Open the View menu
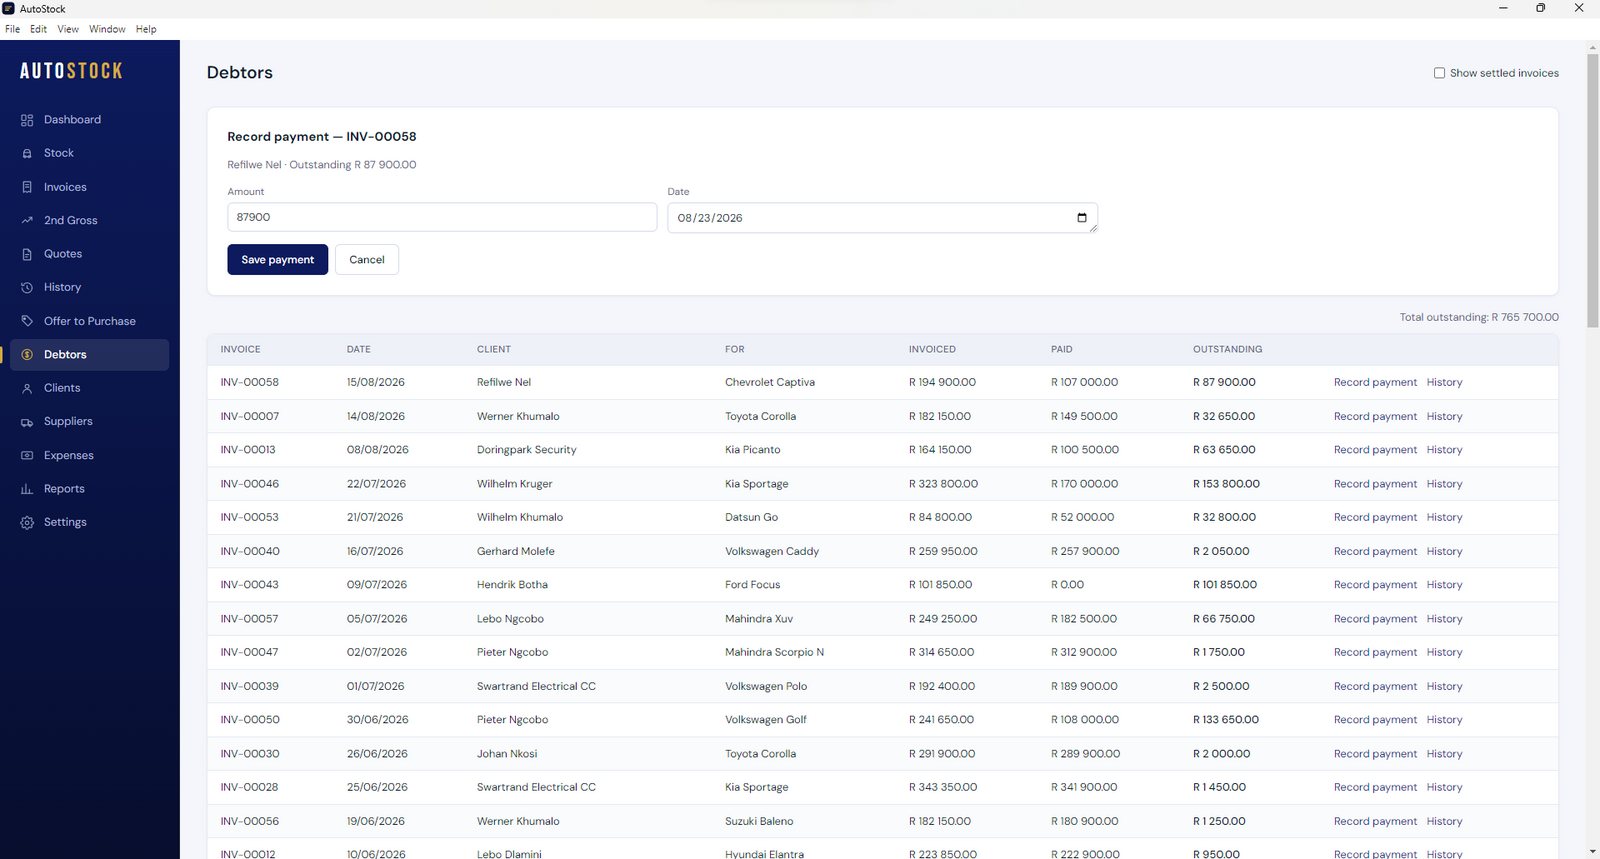The height and width of the screenshot is (859, 1600). click(68, 29)
